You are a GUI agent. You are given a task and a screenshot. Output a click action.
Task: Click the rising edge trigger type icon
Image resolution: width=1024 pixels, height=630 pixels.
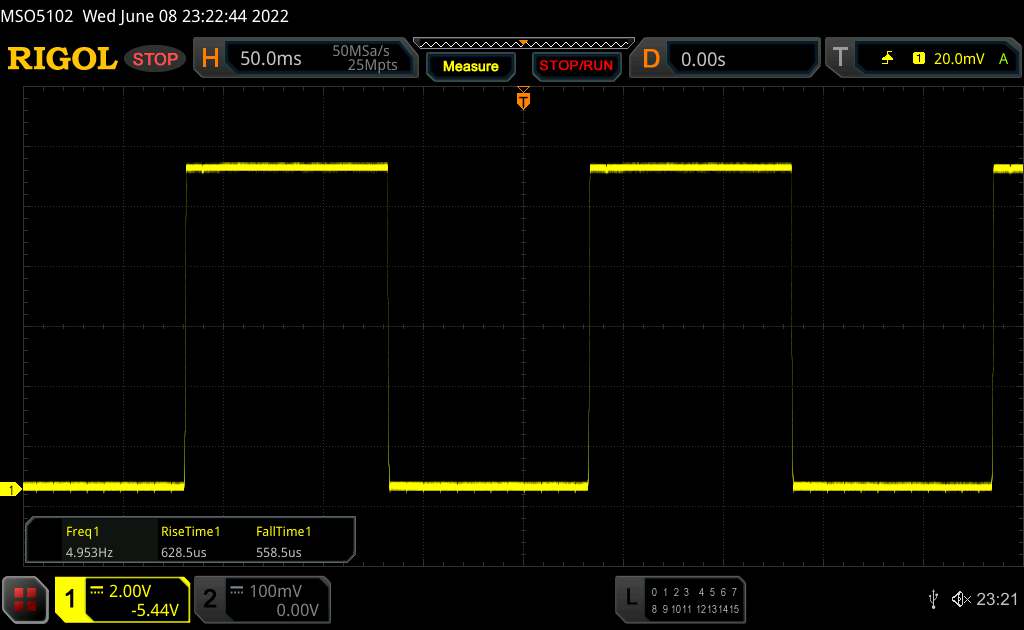click(887, 59)
